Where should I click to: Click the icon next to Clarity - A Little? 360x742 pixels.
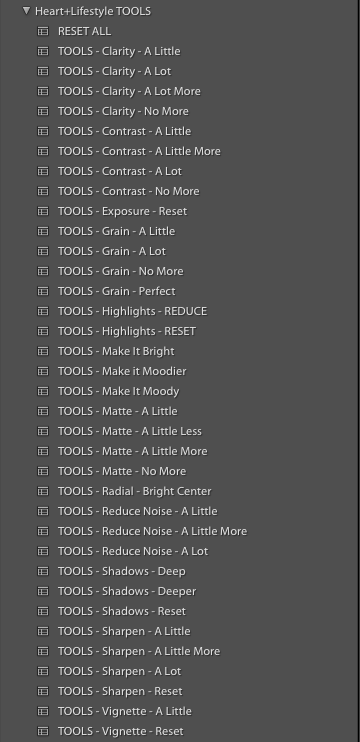(43, 51)
